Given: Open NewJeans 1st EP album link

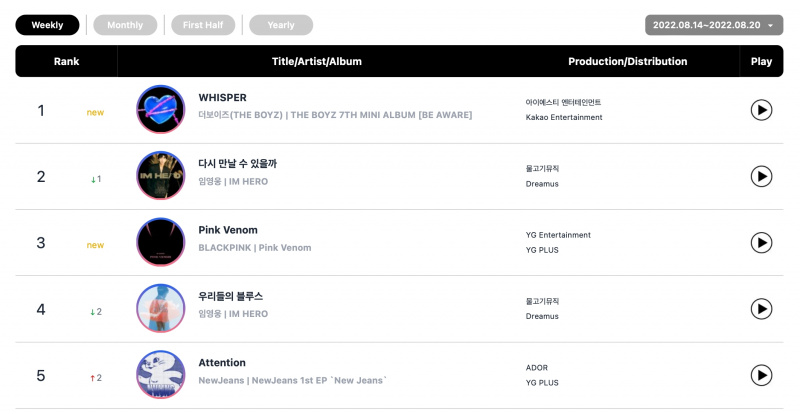Looking at the screenshot, I should [x=319, y=380].
